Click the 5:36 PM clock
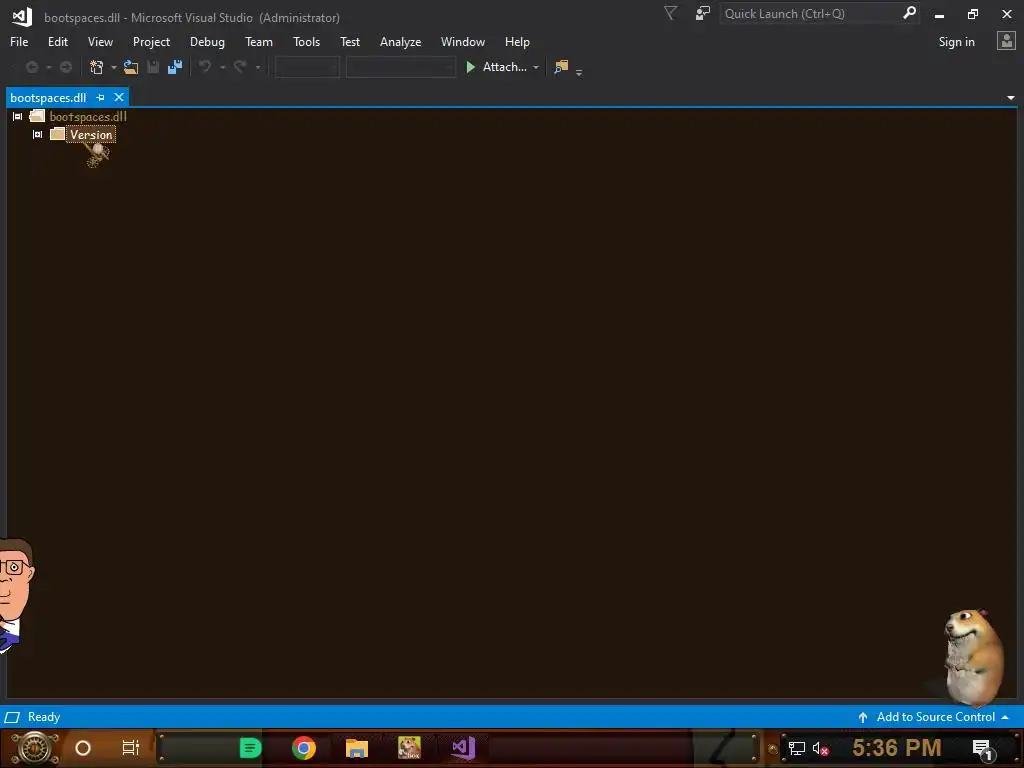The height and width of the screenshot is (768, 1024). point(897,748)
